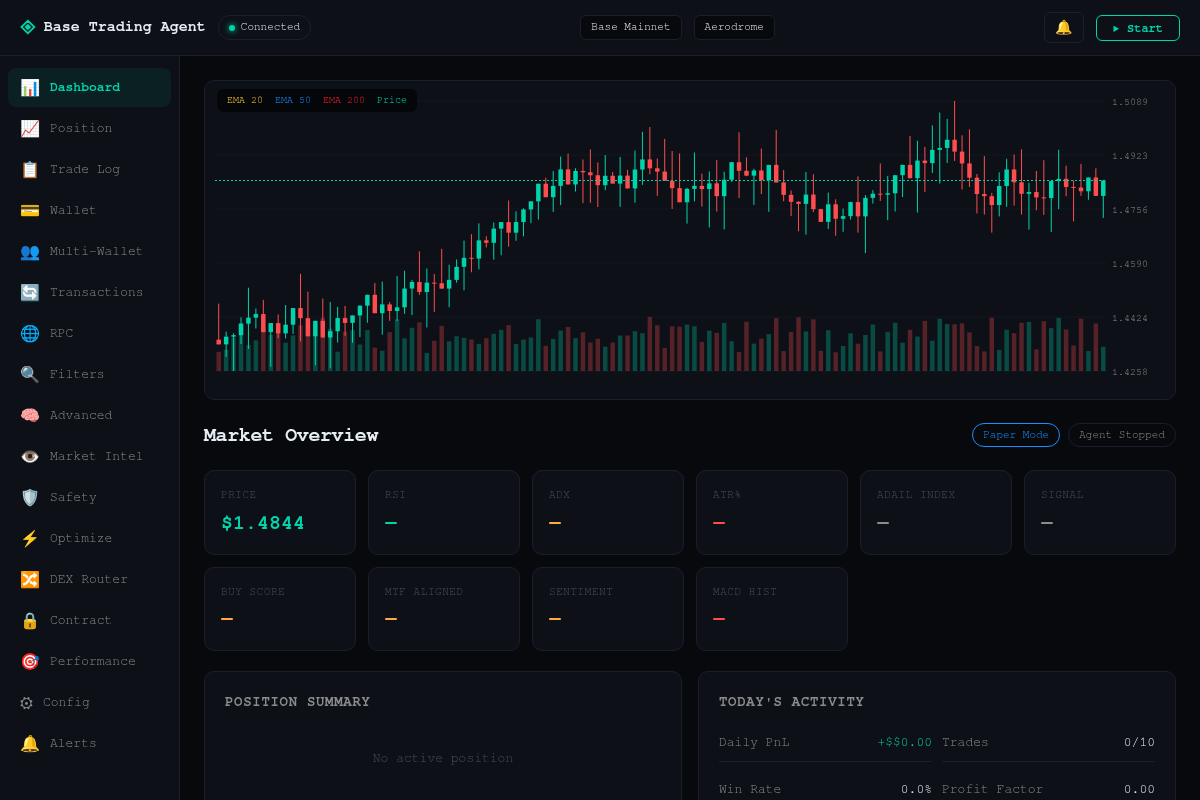
Task: Toggle the EMA 20 legend label
Action: pos(245,100)
